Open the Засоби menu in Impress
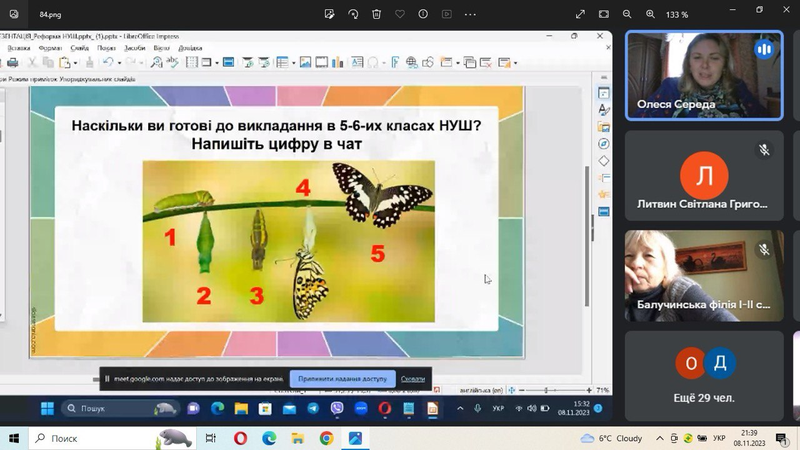This screenshot has height=450, width=800. [135, 48]
